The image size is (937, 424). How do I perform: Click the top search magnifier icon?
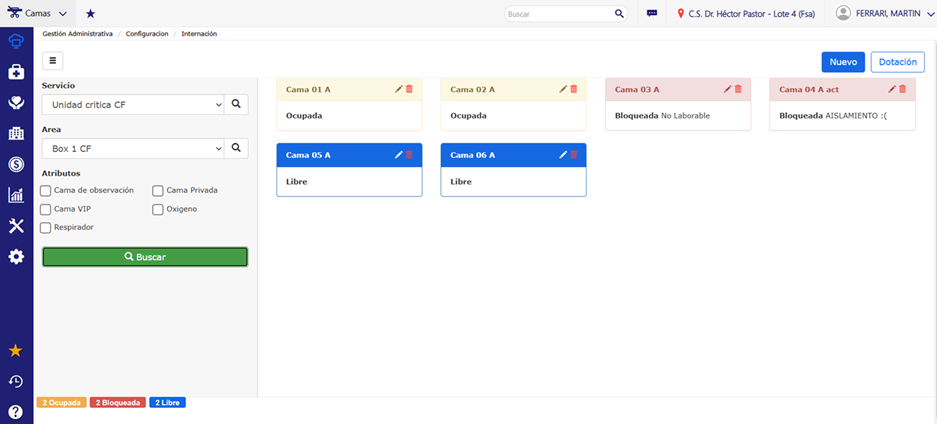619,13
